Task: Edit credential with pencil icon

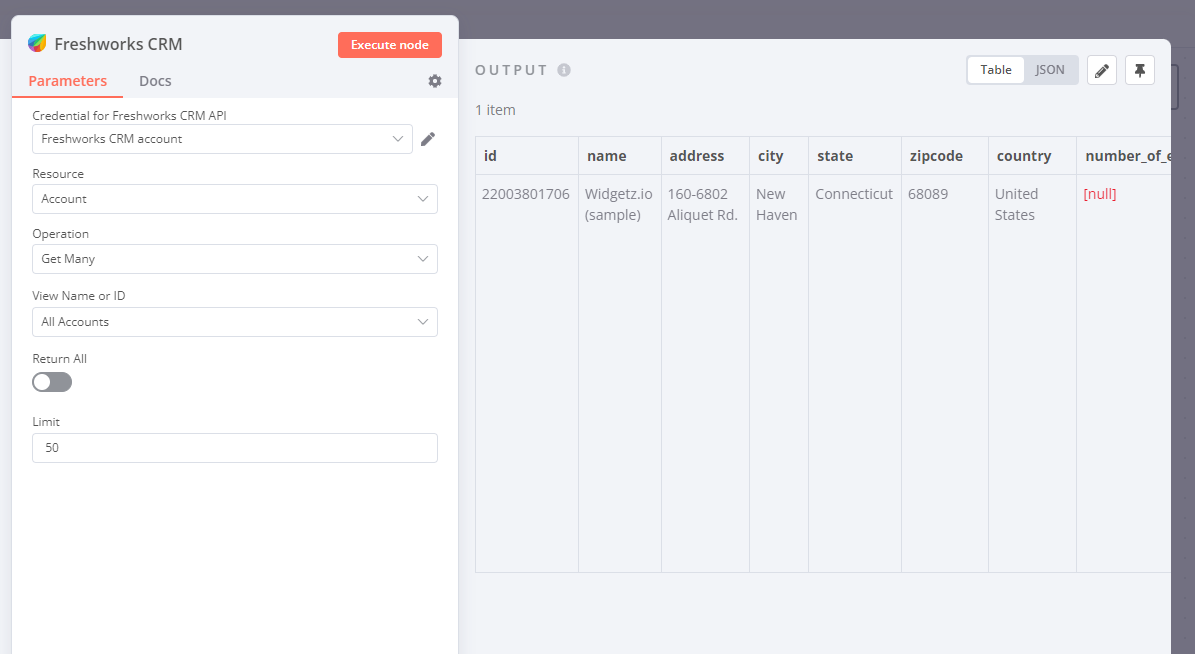Action: click(428, 139)
